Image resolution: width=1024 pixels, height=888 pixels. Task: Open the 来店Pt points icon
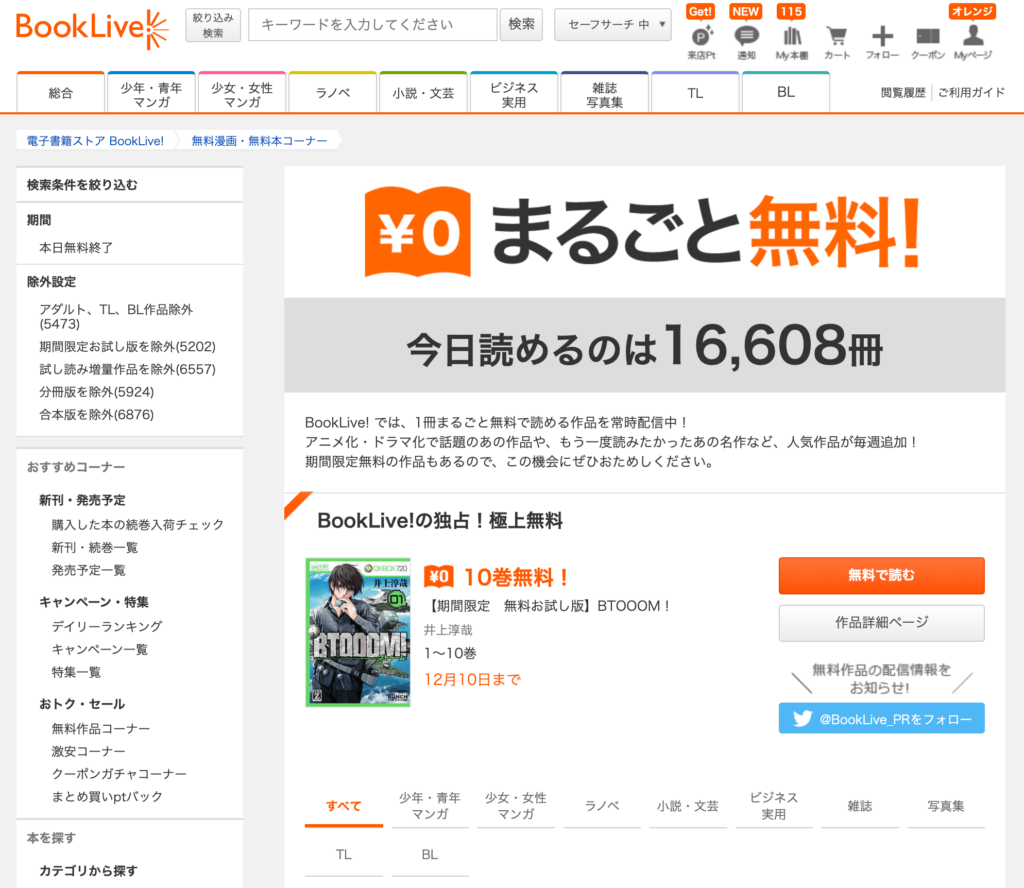point(701,41)
